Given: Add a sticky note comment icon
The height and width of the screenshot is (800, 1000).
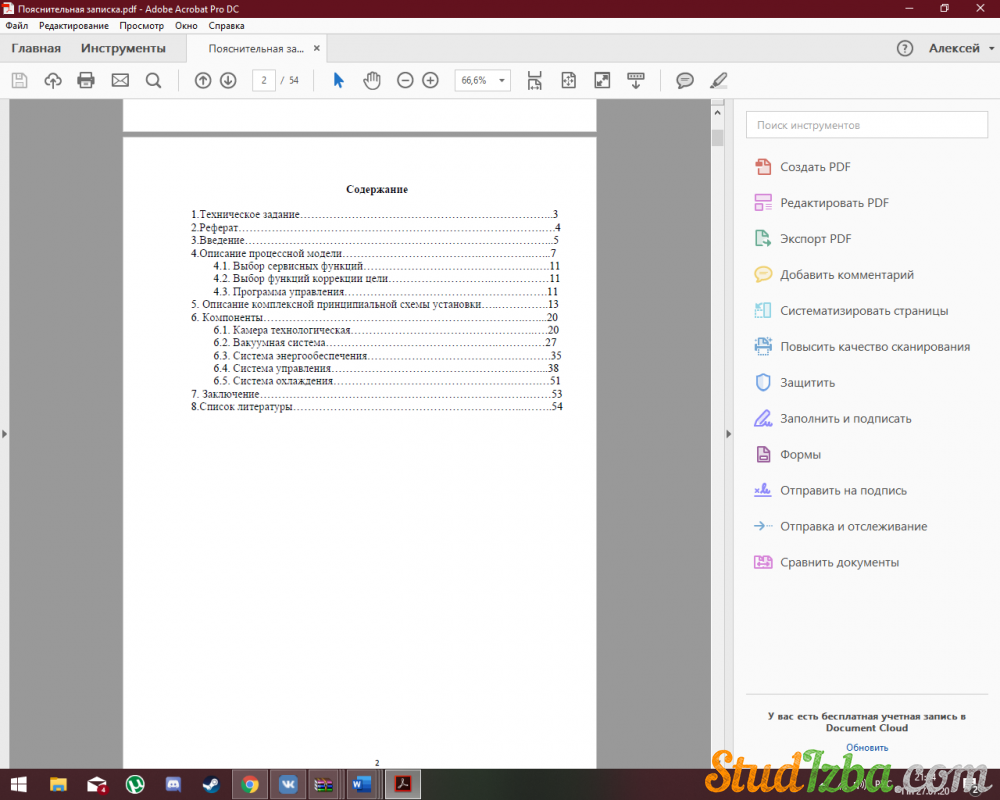Looking at the screenshot, I should coord(685,80).
